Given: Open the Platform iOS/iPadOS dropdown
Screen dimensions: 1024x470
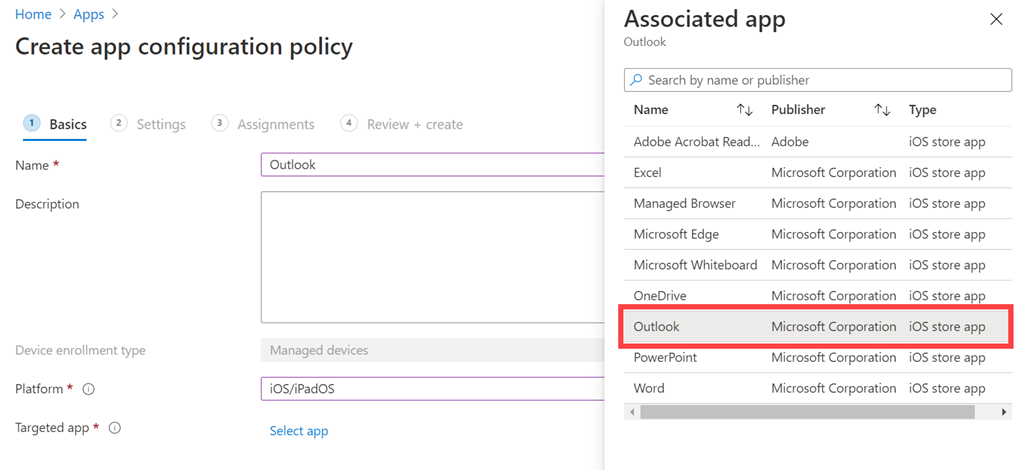Looking at the screenshot, I should click(430, 389).
